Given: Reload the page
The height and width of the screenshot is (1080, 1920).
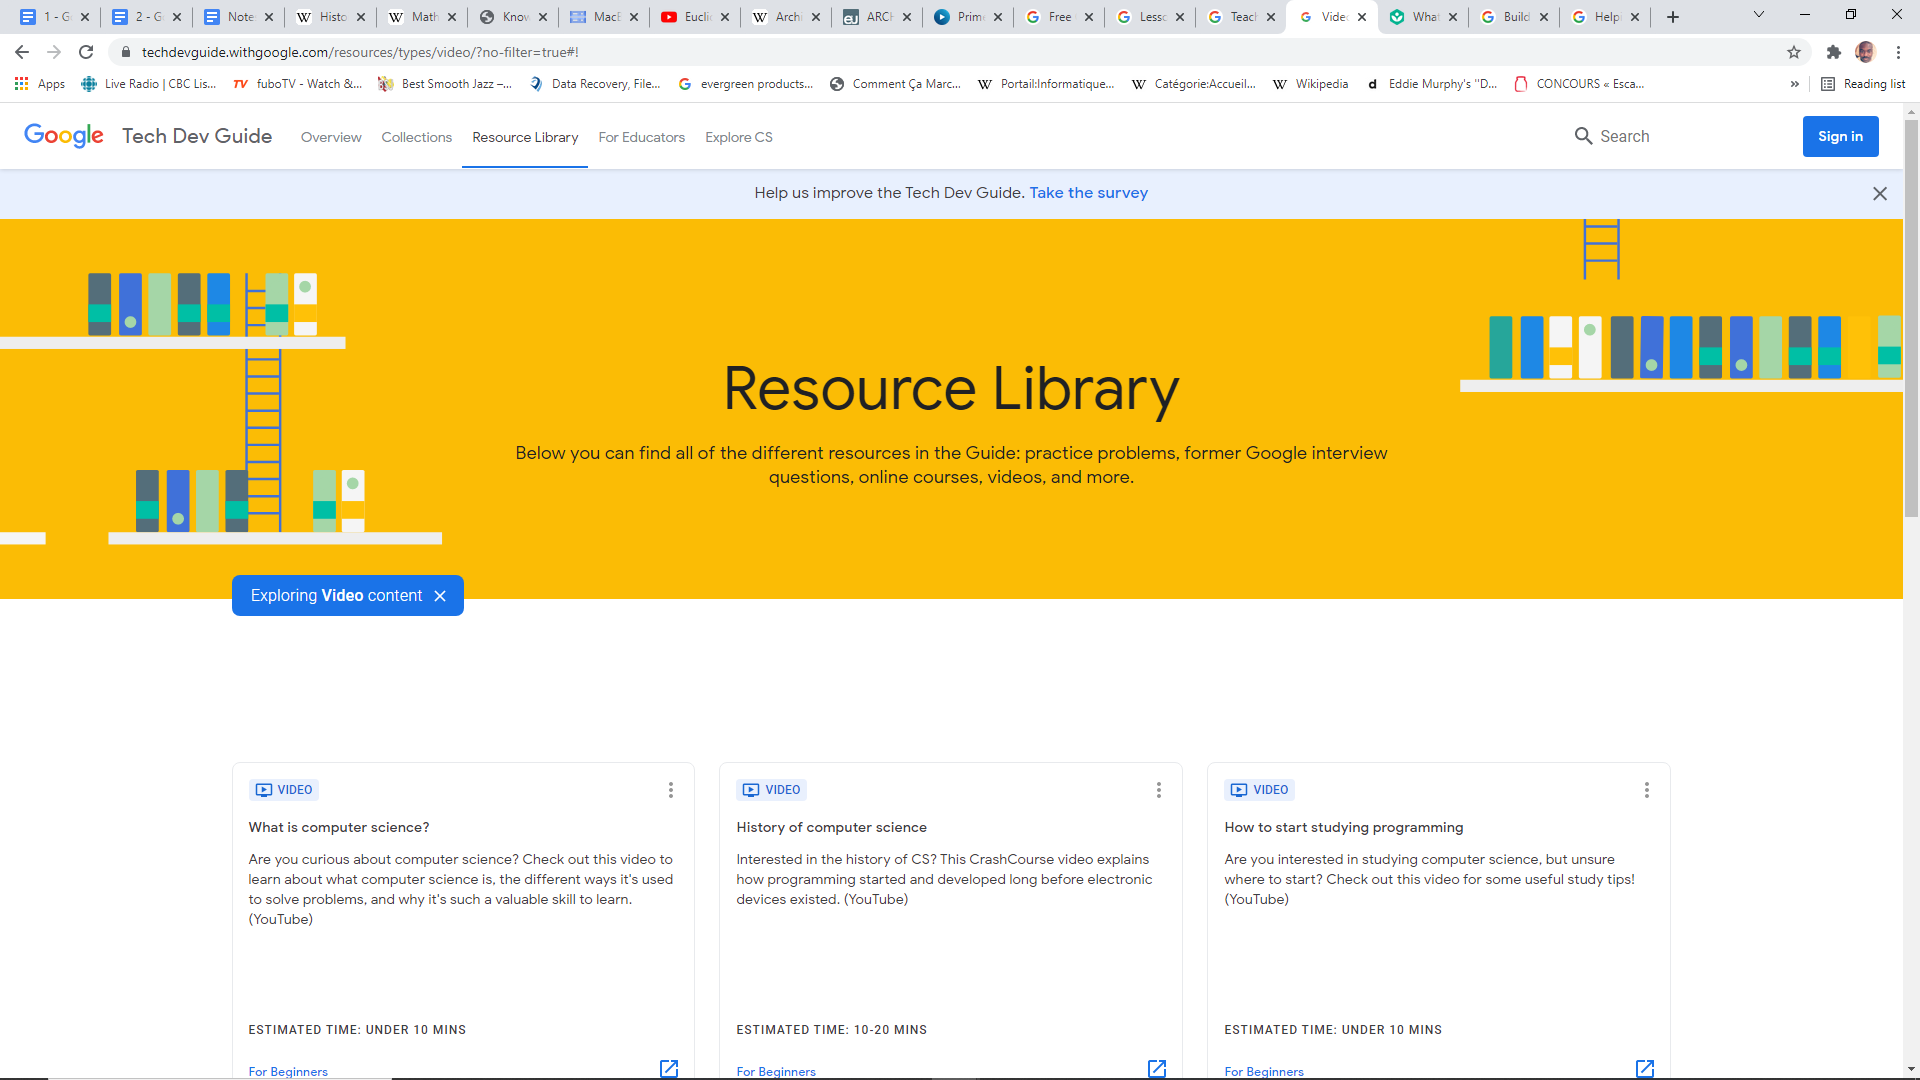Looking at the screenshot, I should 86,52.
